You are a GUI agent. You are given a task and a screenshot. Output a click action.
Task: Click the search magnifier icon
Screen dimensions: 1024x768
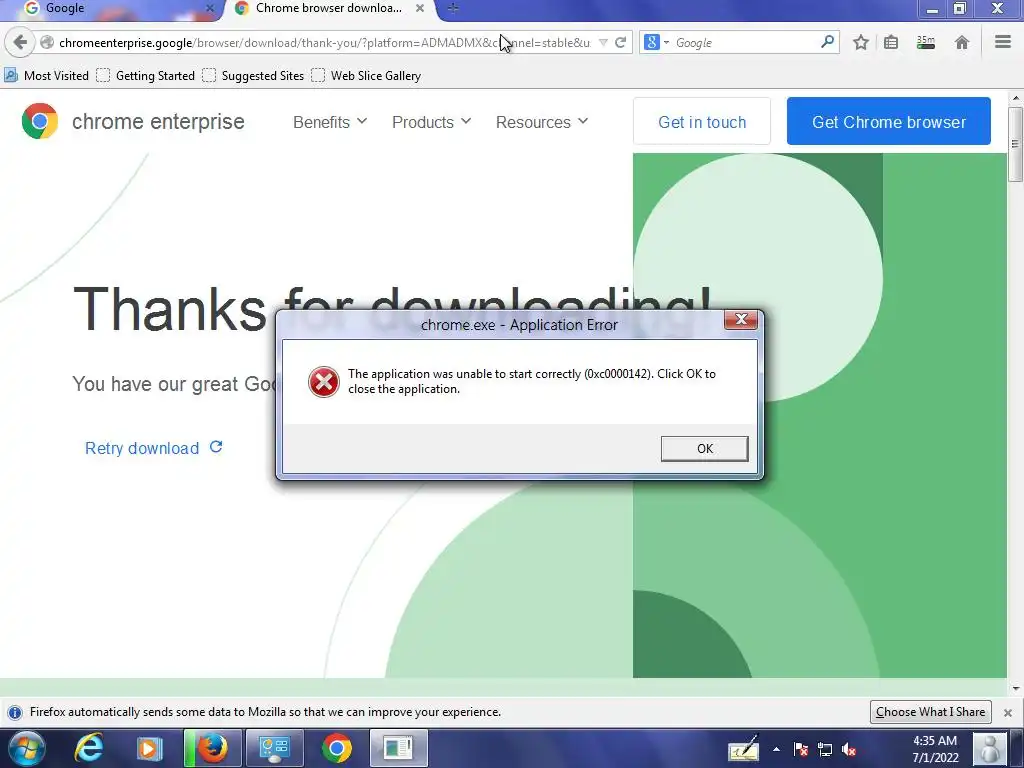827,42
